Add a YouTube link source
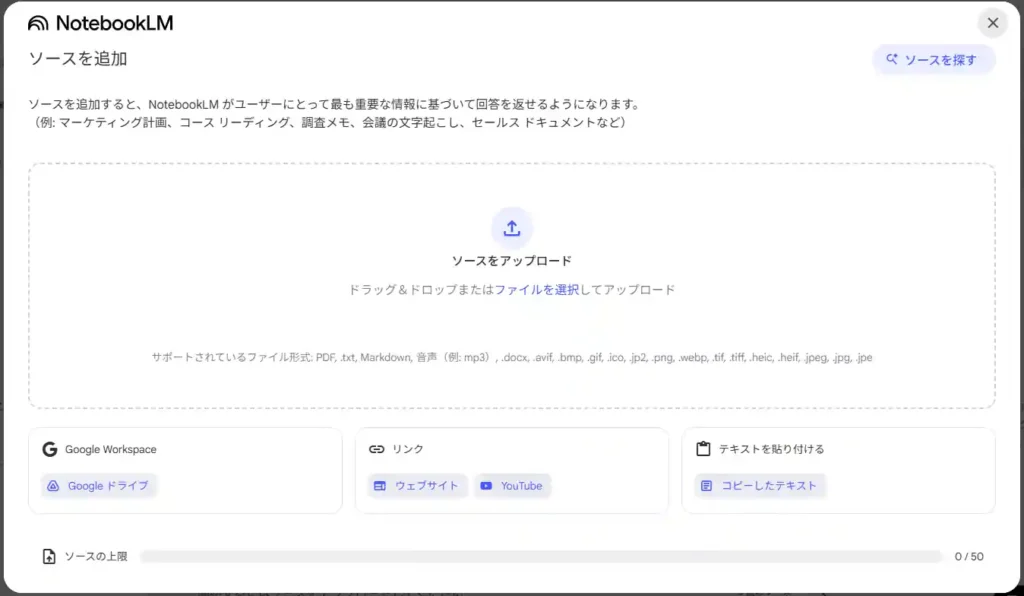Viewport: 1024px width, 596px height. (x=513, y=486)
